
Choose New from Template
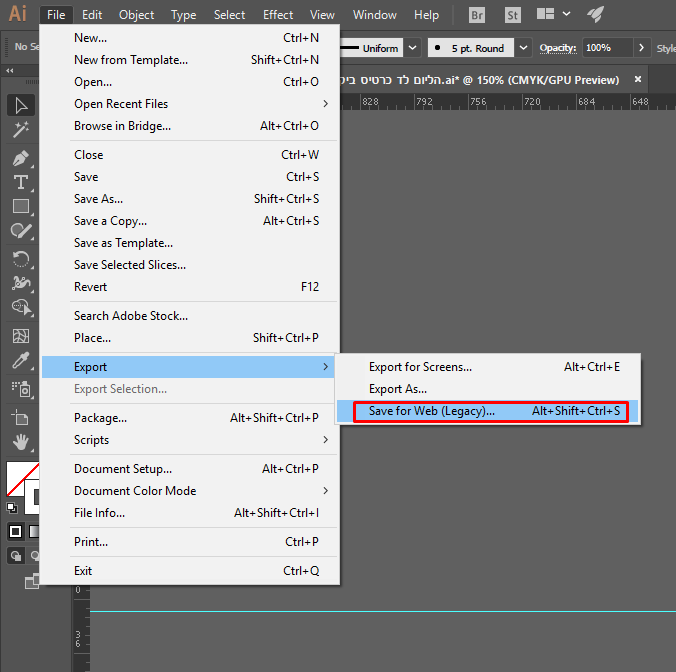click(x=189, y=59)
